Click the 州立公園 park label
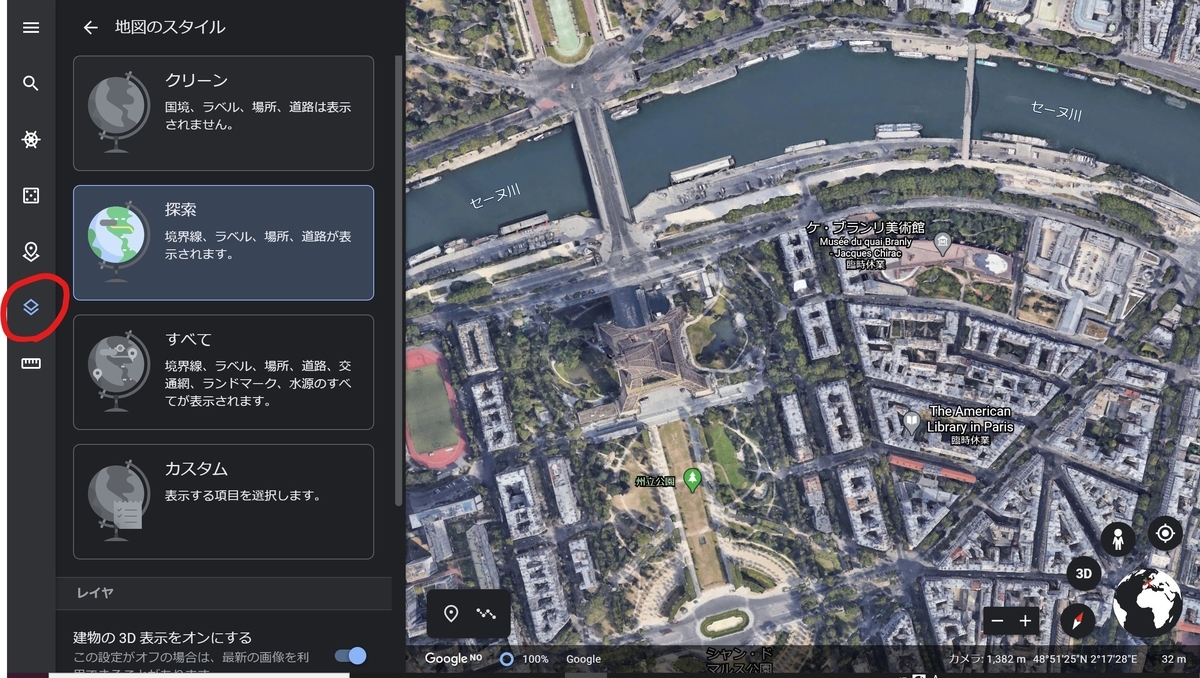This screenshot has height=678, width=1200. [x=655, y=482]
